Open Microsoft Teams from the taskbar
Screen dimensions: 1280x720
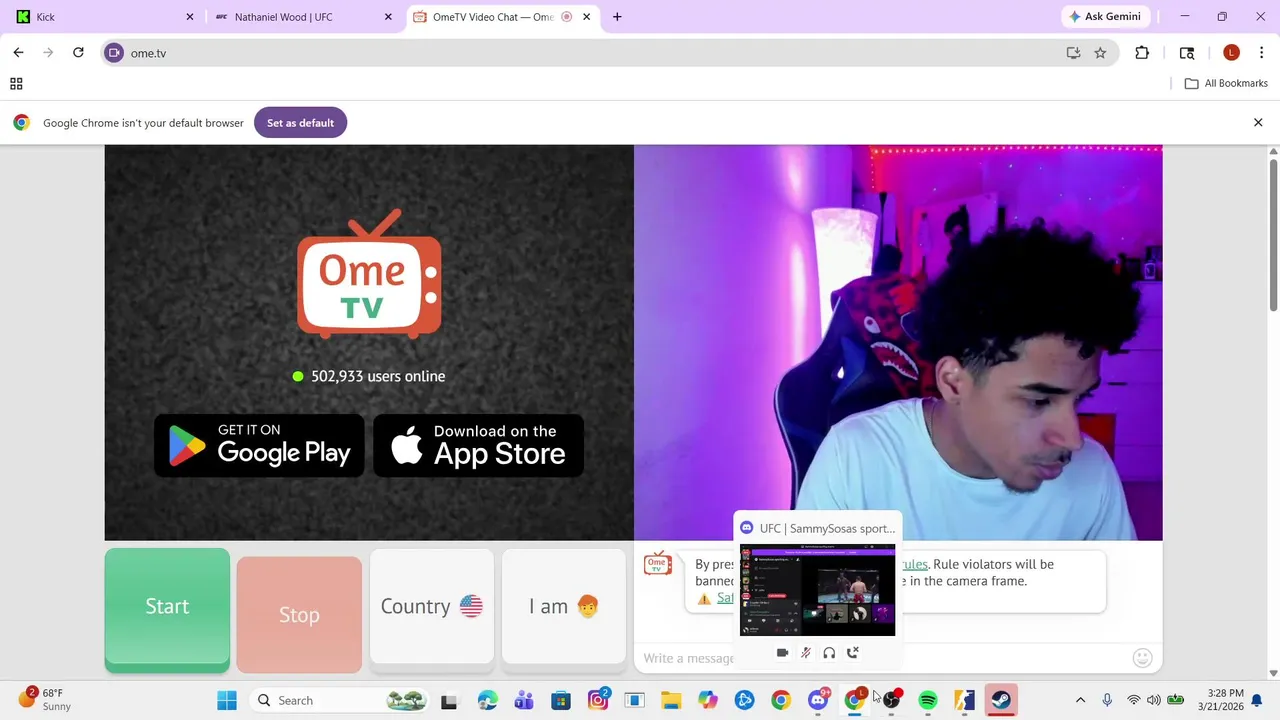(x=524, y=700)
